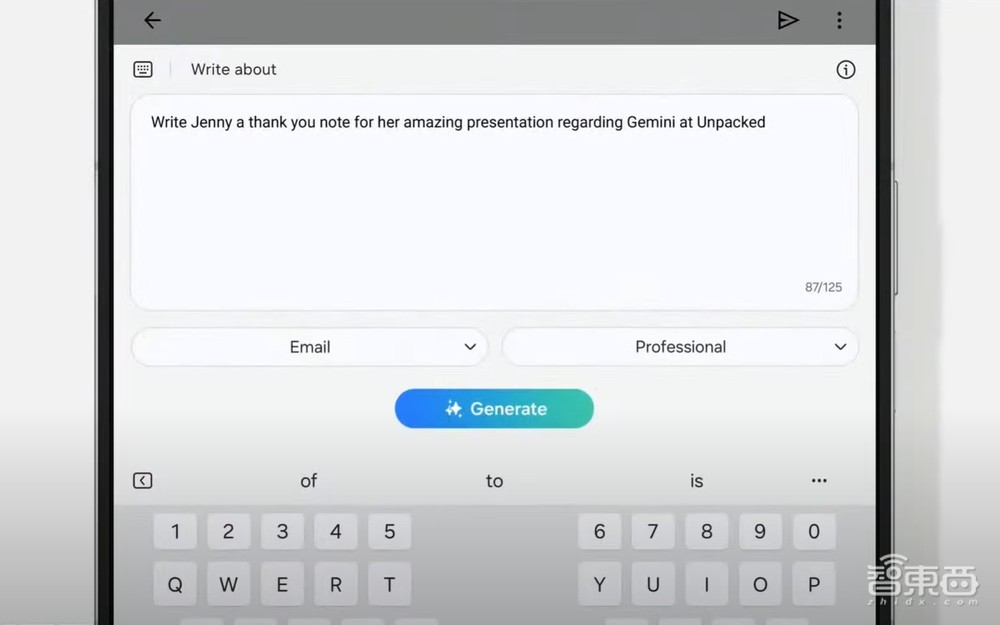The width and height of the screenshot is (1000, 625).
Task: Open the three-dot overflow menu
Action: click(839, 20)
